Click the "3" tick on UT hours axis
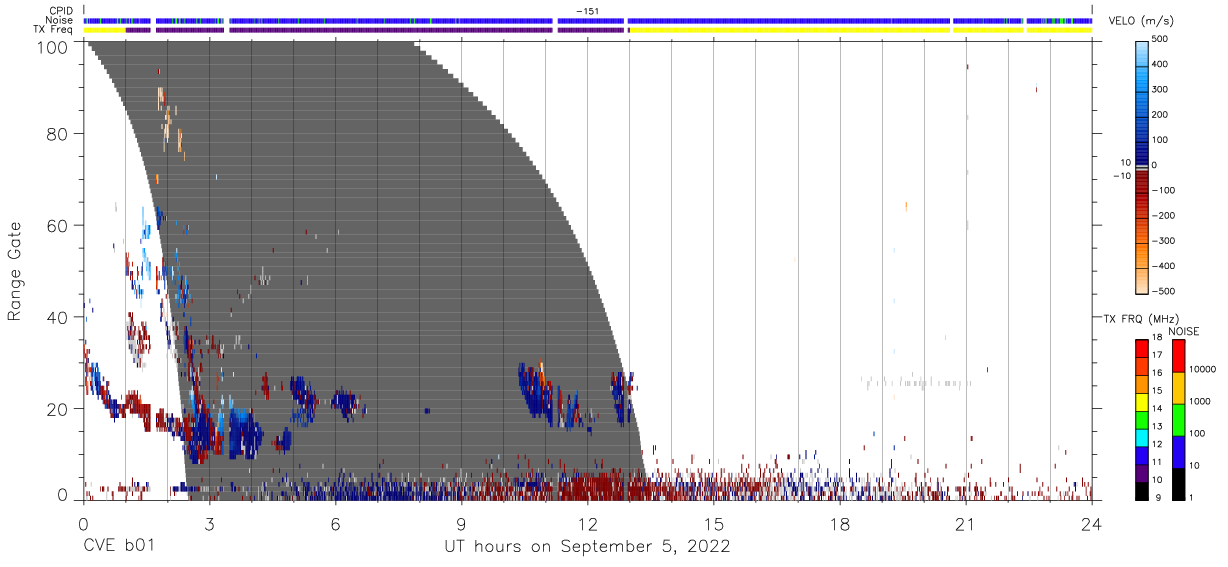Viewport: 1228px width, 567px height. click(x=209, y=522)
